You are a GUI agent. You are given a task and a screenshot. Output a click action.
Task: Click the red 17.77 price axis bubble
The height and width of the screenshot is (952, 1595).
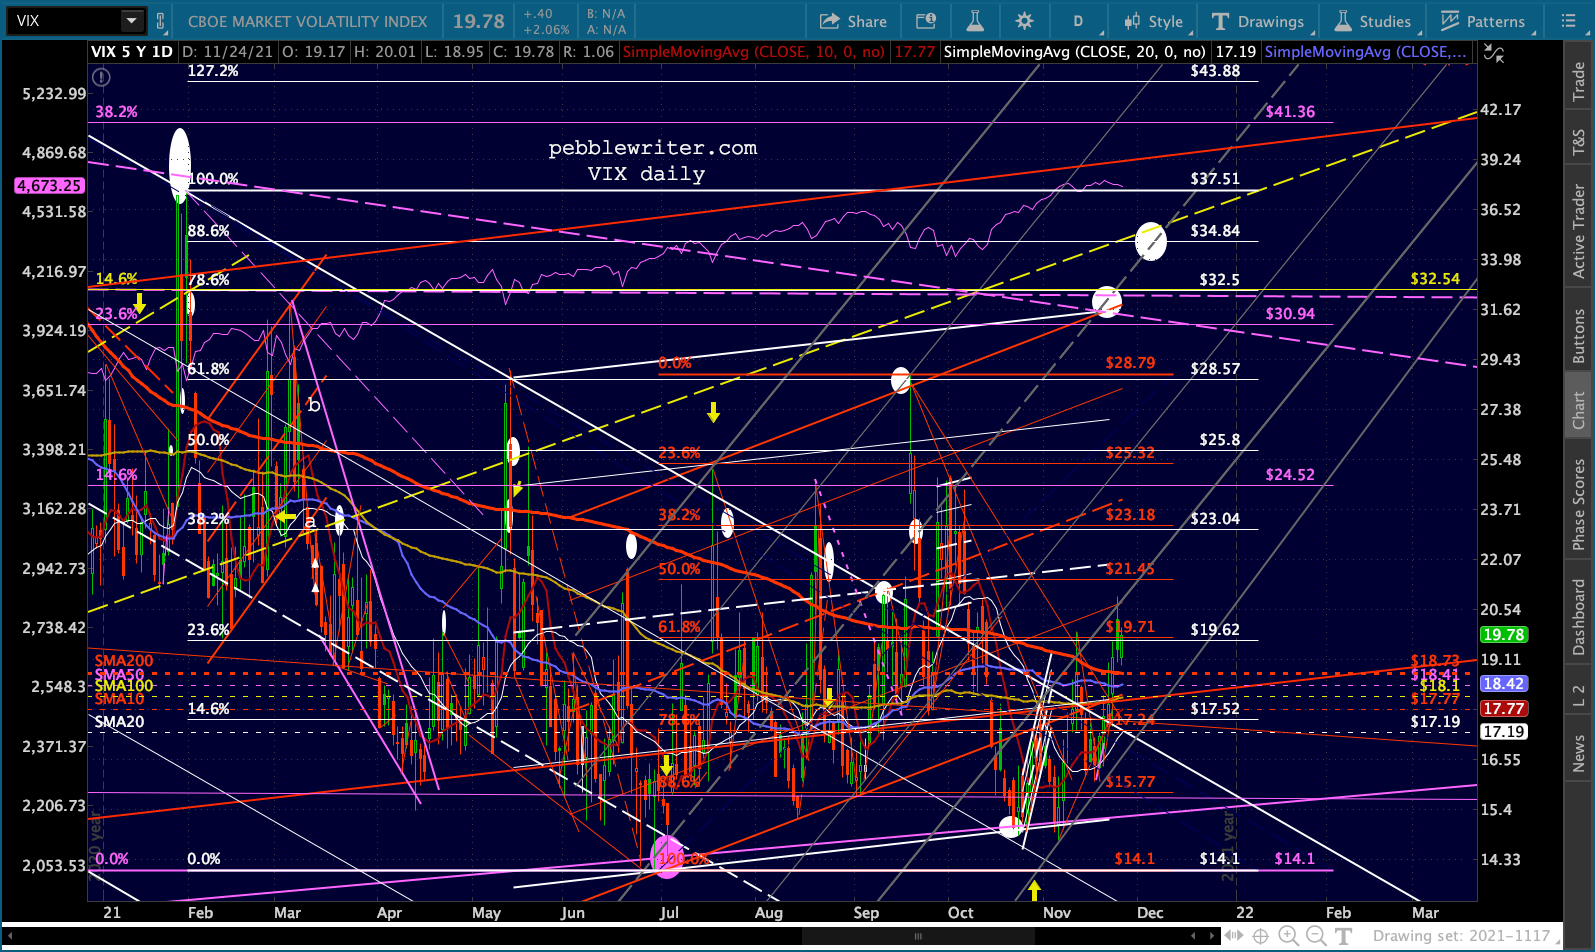point(1503,708)
